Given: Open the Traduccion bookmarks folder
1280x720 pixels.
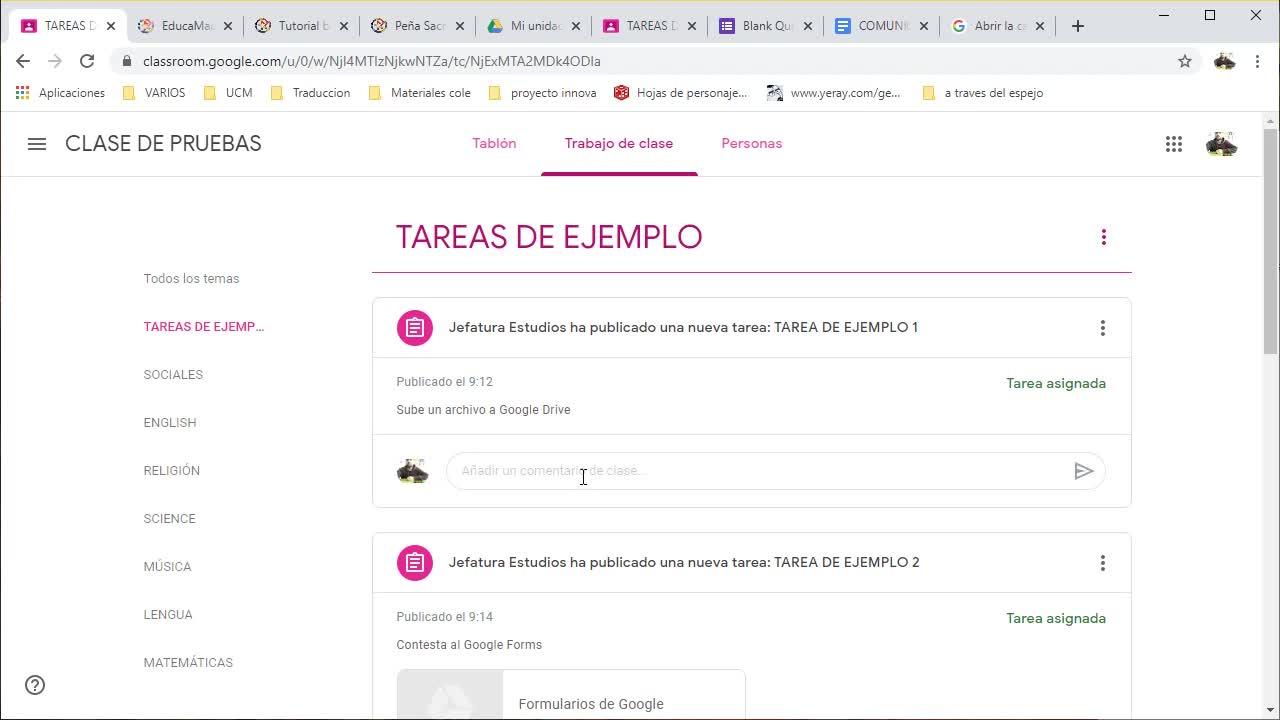Looking at the screenshot, I should pos(310,93).
